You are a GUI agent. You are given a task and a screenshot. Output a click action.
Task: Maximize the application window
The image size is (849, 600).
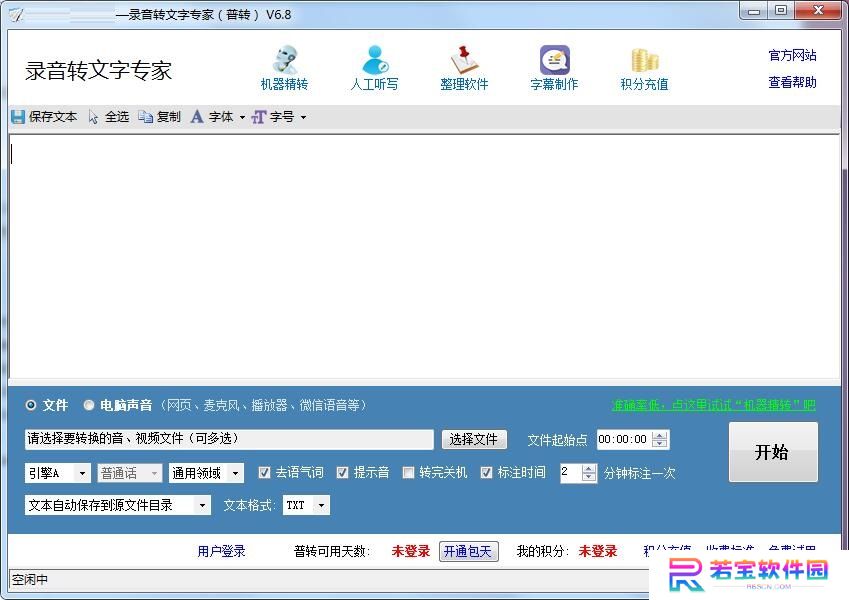click(780, 11)
